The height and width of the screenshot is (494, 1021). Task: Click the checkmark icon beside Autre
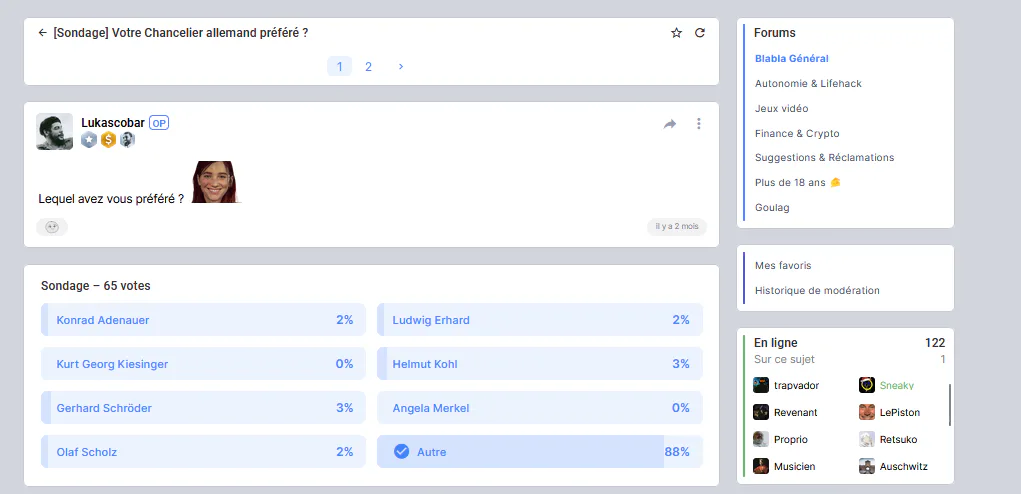402,451
